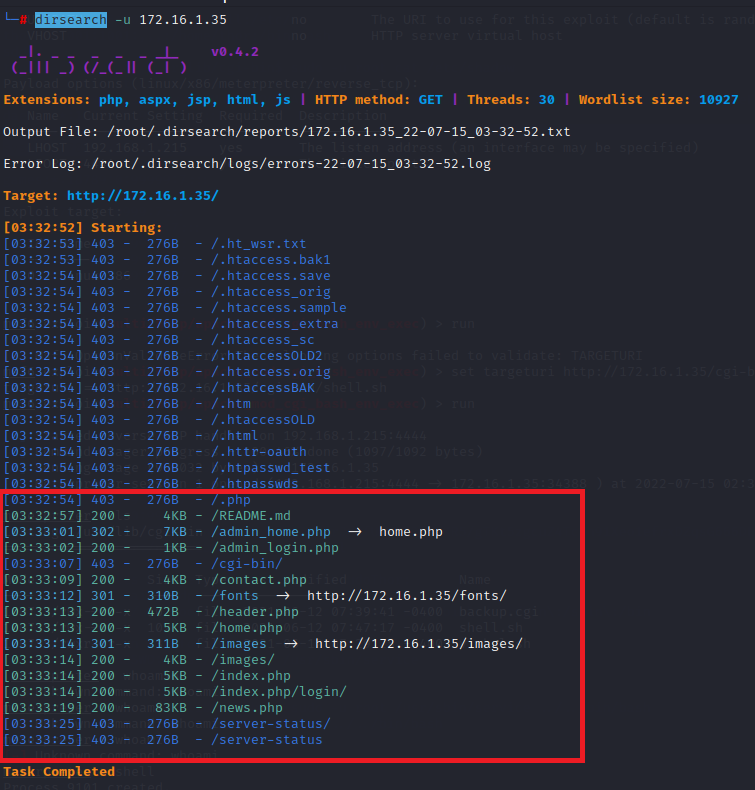Screen dimensions: 755x790
Task: Click the 472B size on header.php row
Action: coord(162,612)
